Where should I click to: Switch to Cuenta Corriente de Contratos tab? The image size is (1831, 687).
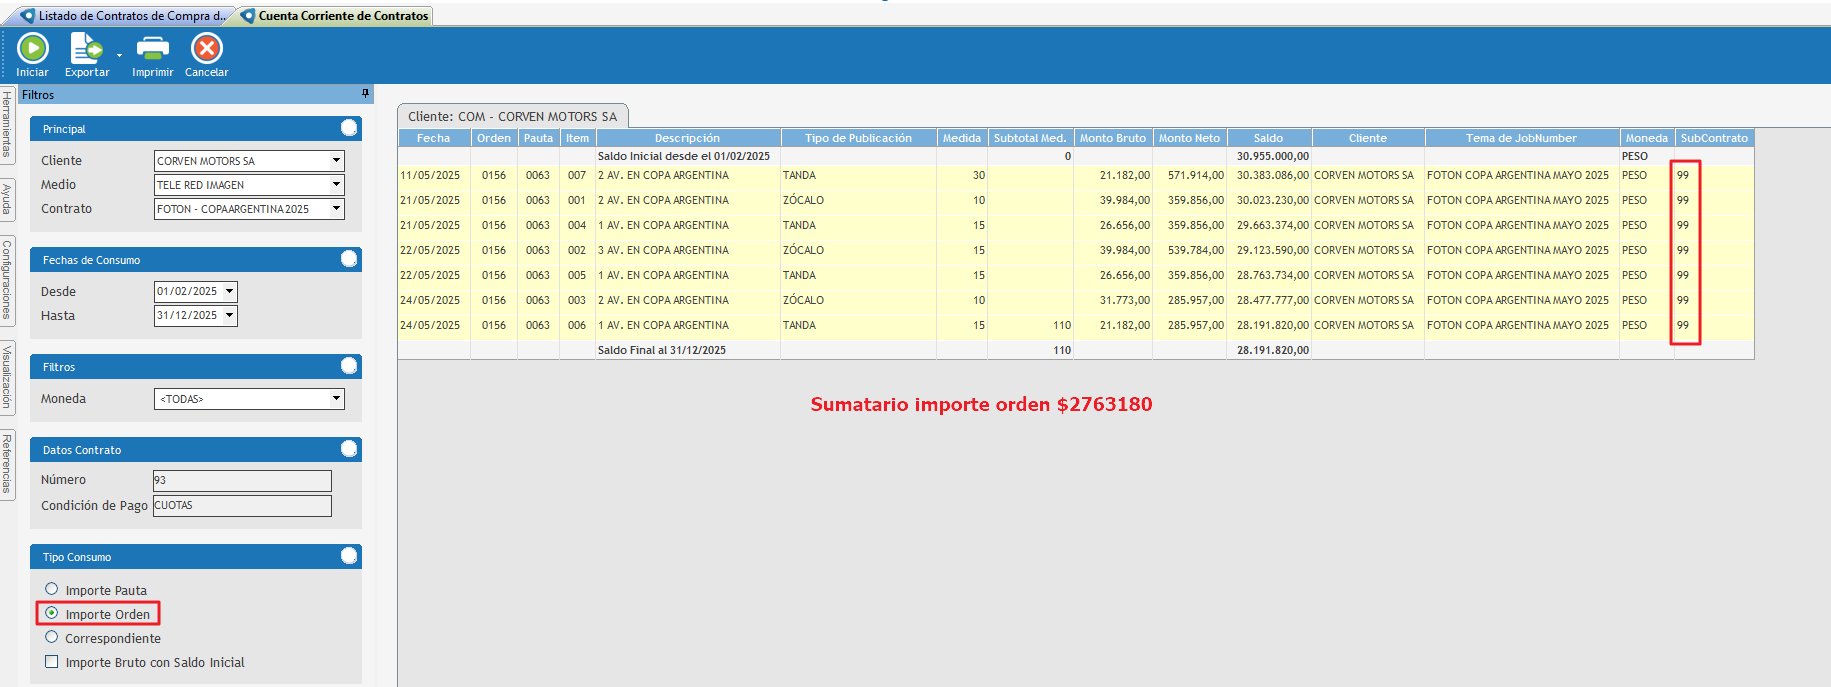(335, 16)
